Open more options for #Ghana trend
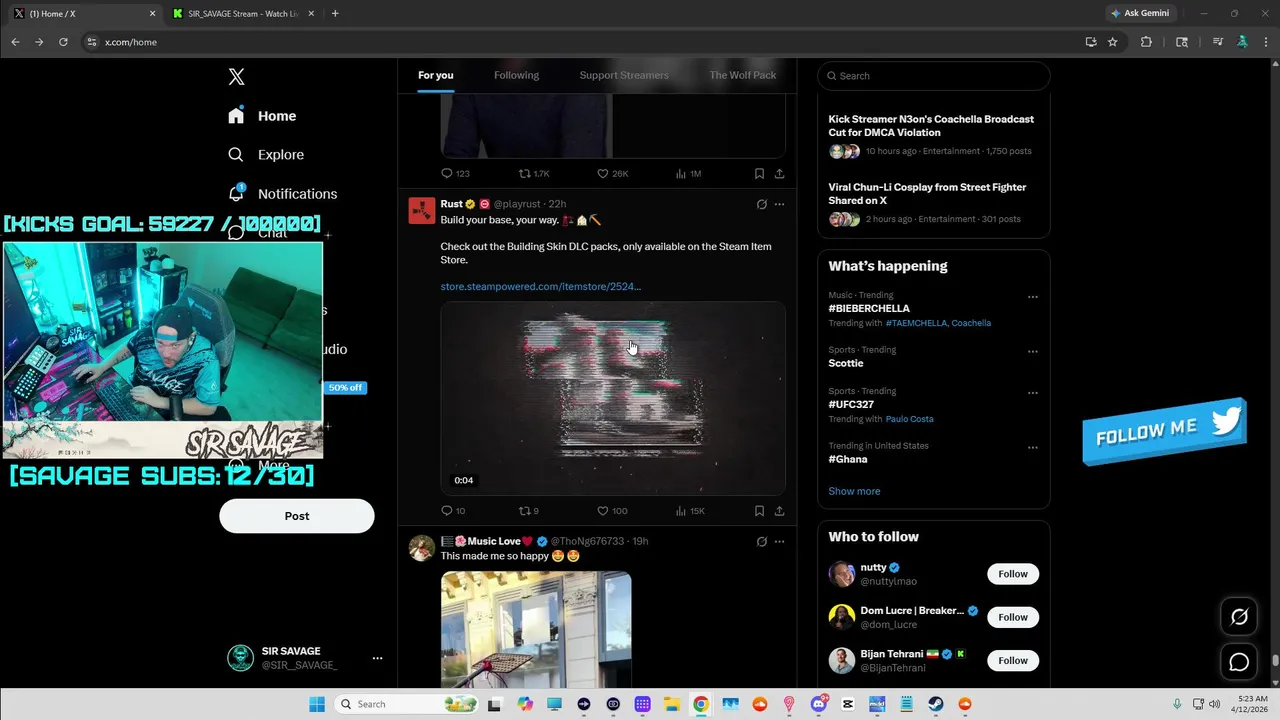The height and width of the screenshot is (720, 1280). coord(1033,448)
